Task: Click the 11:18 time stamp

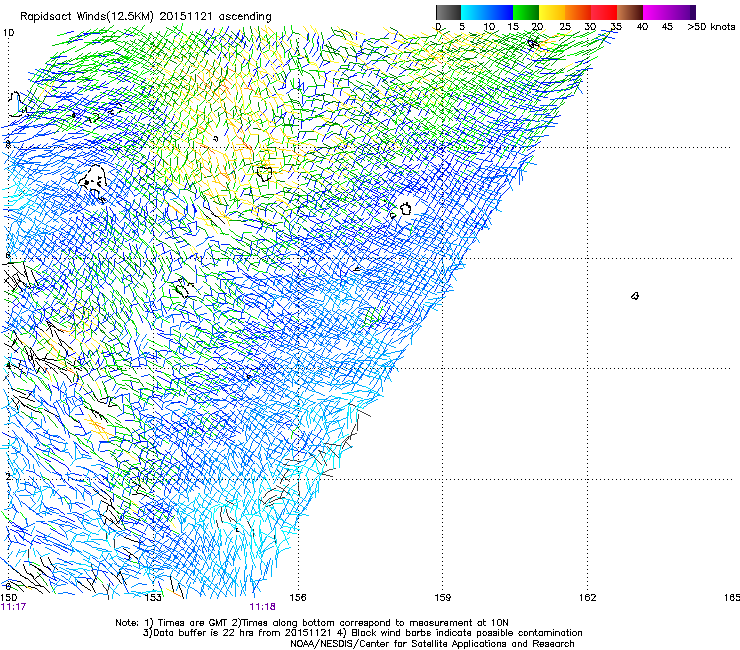Action: [262, 607]
